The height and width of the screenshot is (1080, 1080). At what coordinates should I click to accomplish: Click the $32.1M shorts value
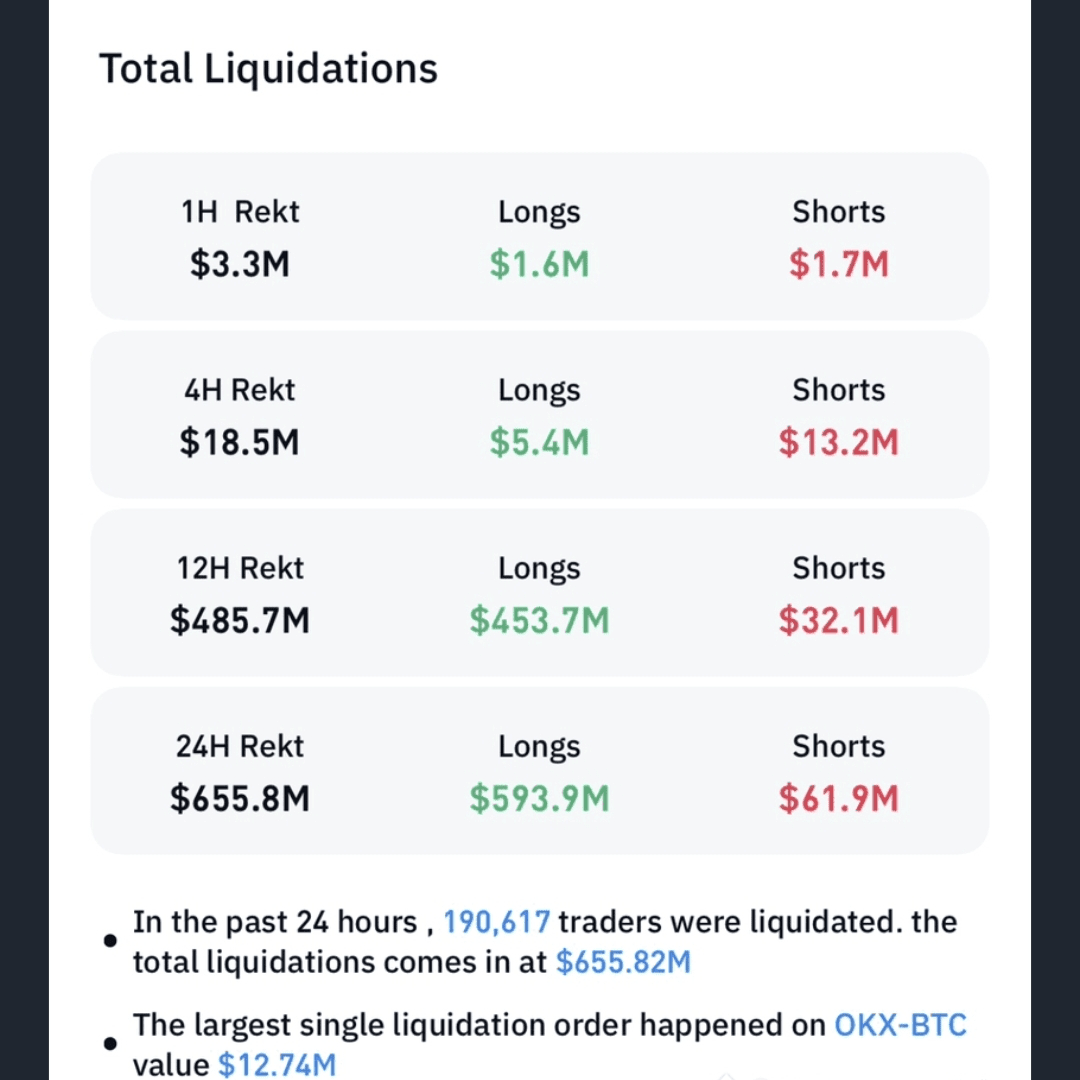tap(838, 620)
